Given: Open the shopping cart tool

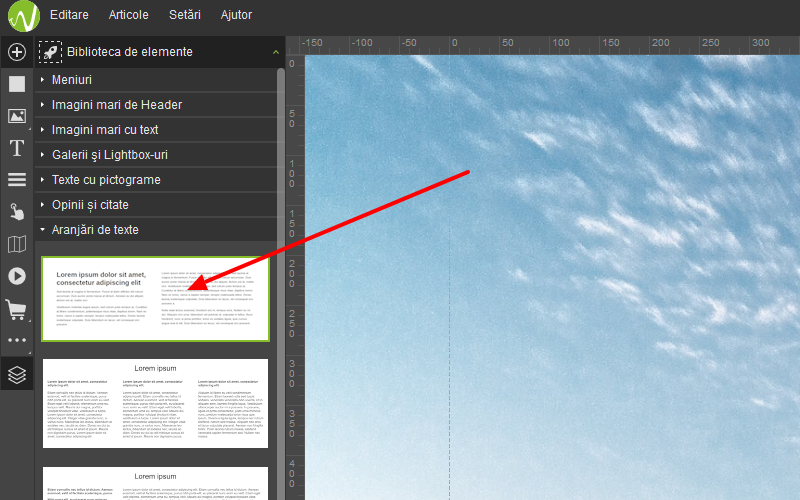Looking at the screenshot, I should (x=16, y=309).
